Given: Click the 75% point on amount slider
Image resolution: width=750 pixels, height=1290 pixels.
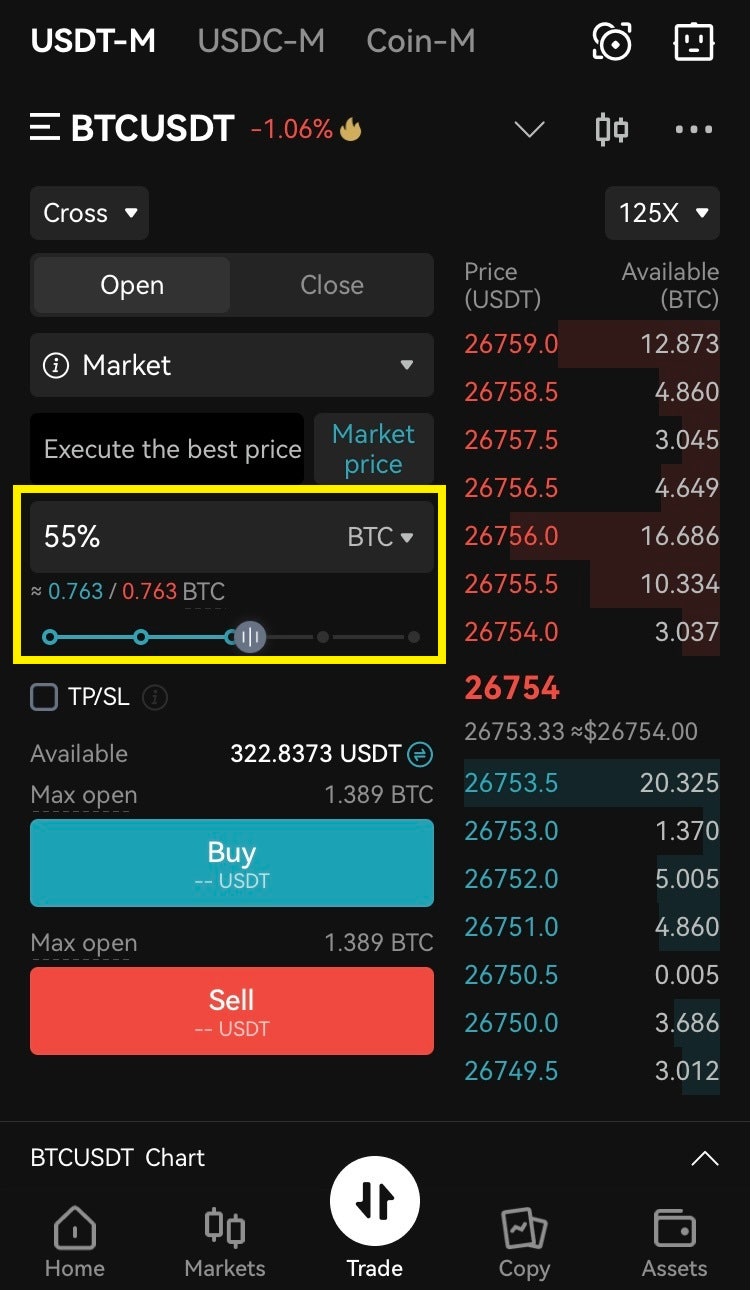Looking at the screenshot, I should pos(323,637).
